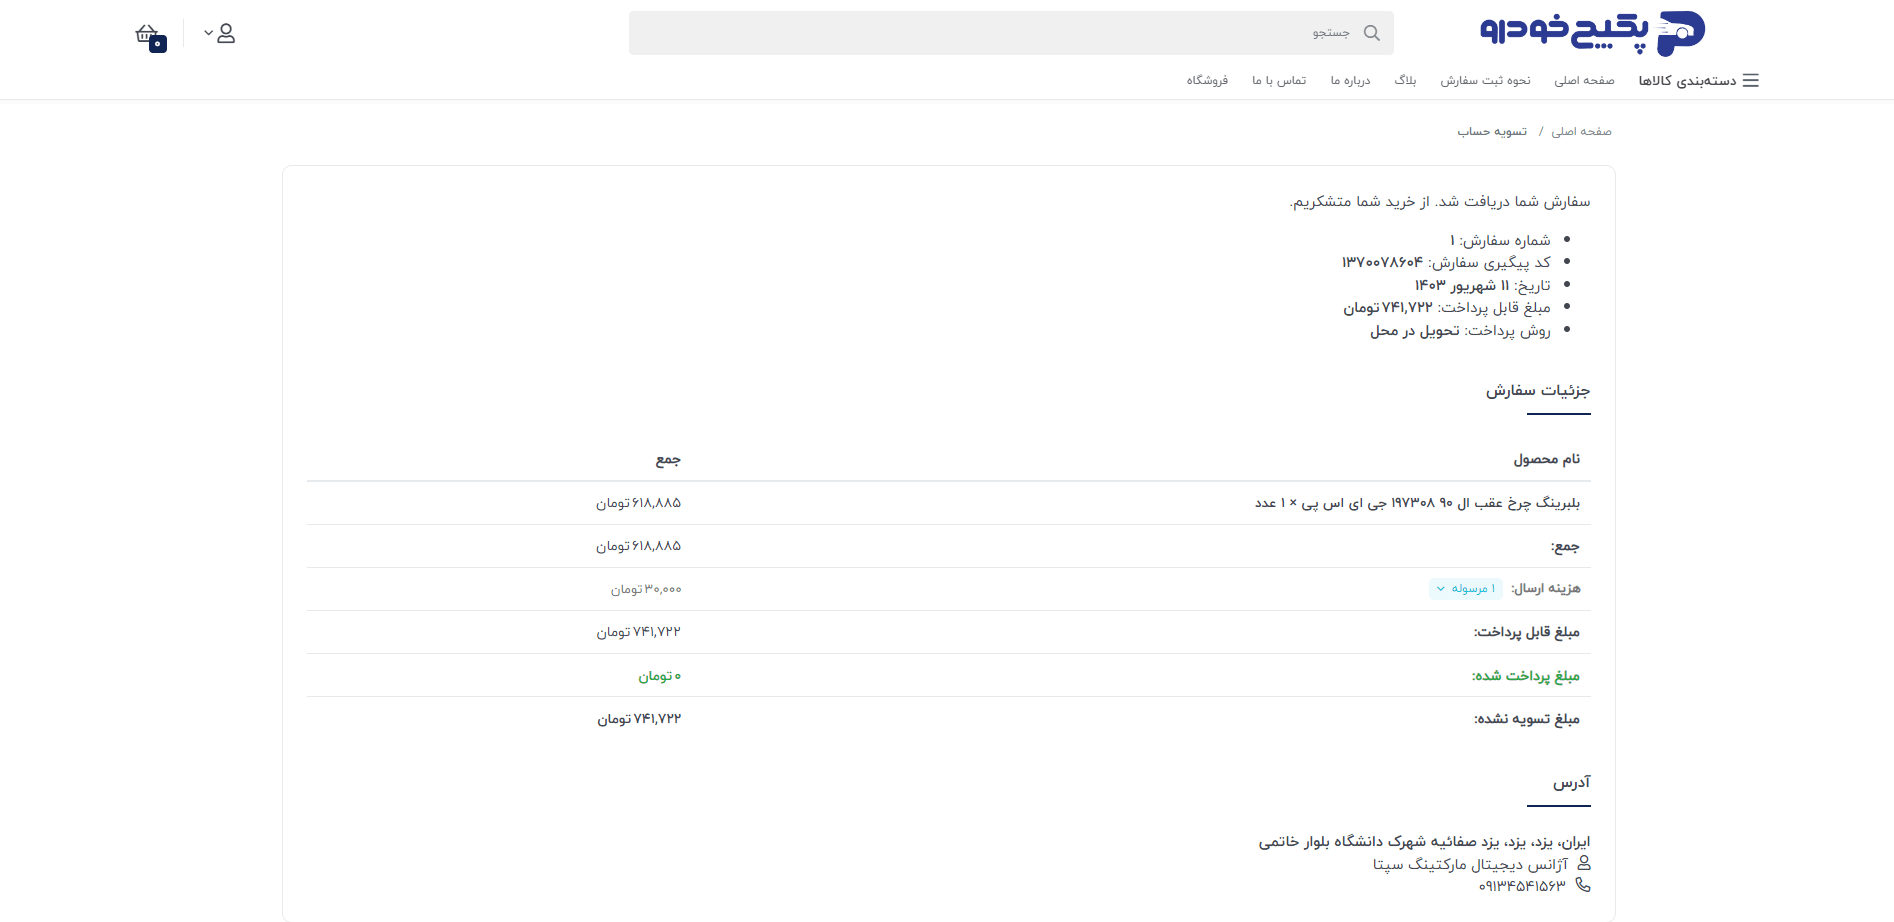
Task: Go to صفحه اصلی in navigation bar
Action: pyautogui.click(x=1584, y=80)
